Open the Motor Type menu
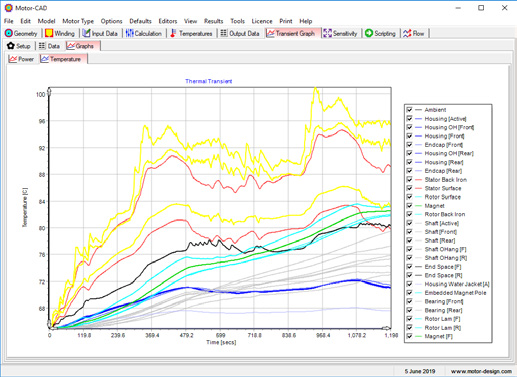The image size is (517, 377). 78,21
